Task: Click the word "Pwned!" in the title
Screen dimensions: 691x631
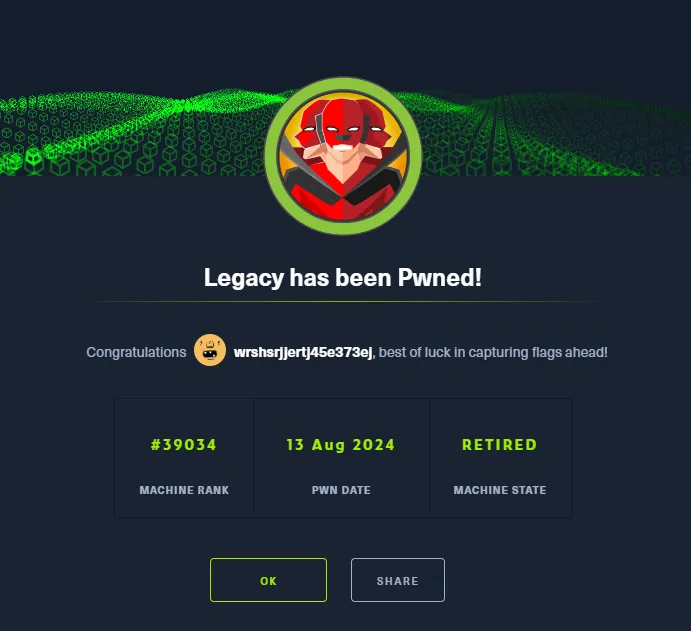Action: 440,278
